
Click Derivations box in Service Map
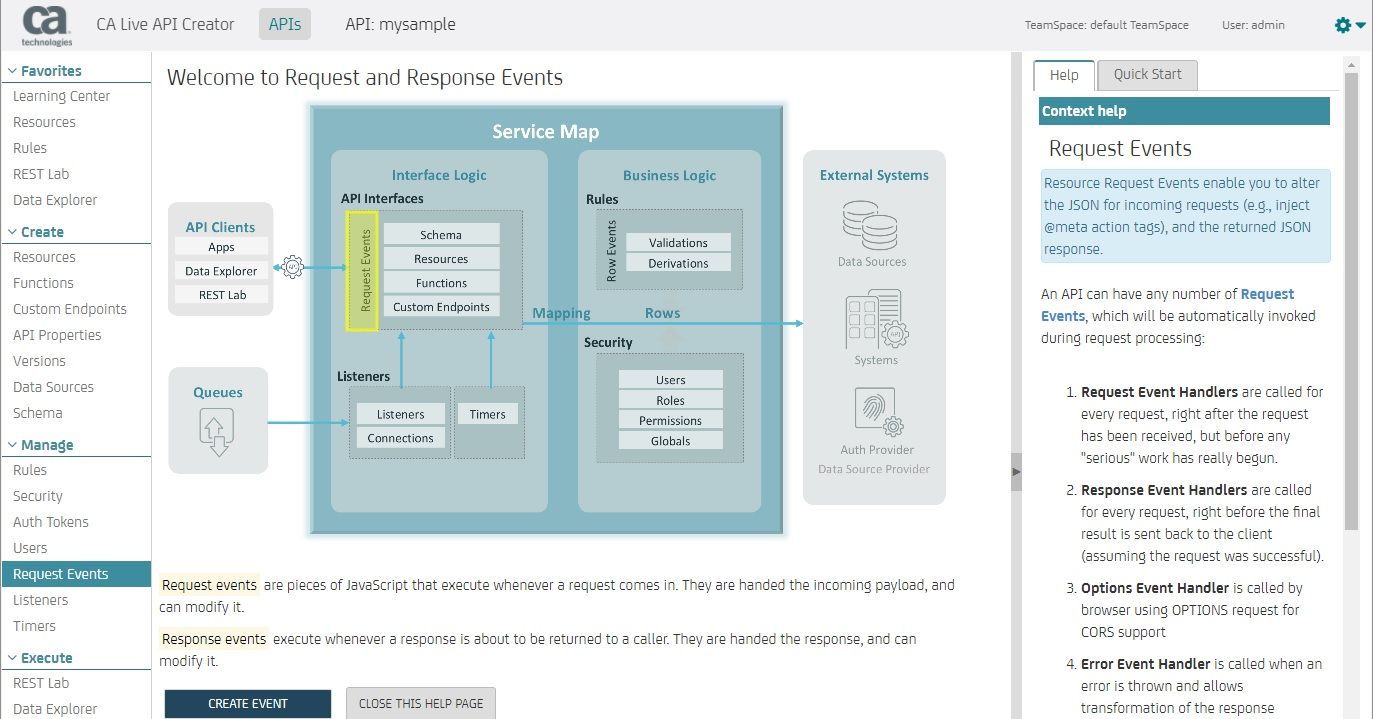click(x=678, y=264)
